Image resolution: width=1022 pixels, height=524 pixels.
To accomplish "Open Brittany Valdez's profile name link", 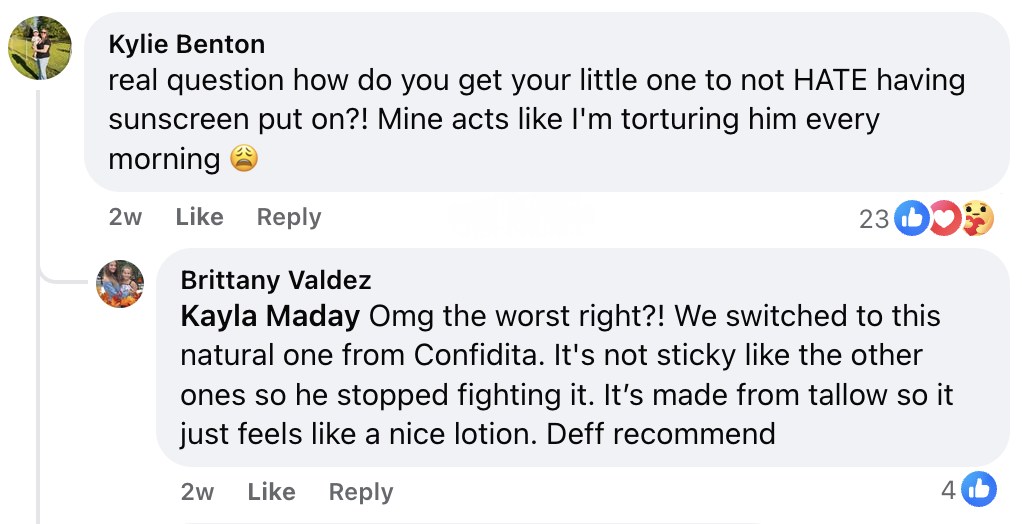I will tap(276, 280).
